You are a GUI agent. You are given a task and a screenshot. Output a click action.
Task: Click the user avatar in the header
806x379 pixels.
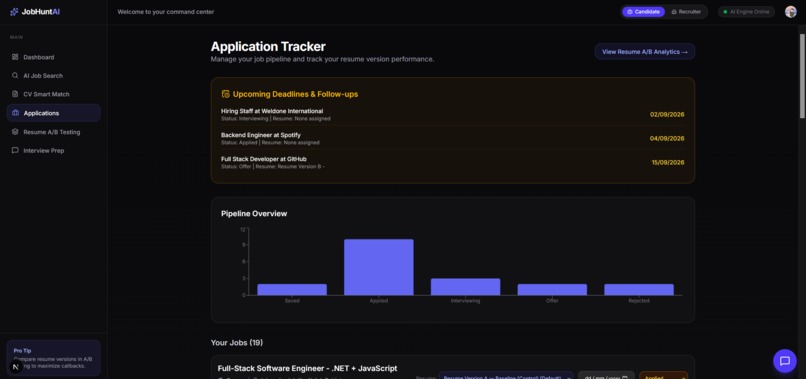791,12
